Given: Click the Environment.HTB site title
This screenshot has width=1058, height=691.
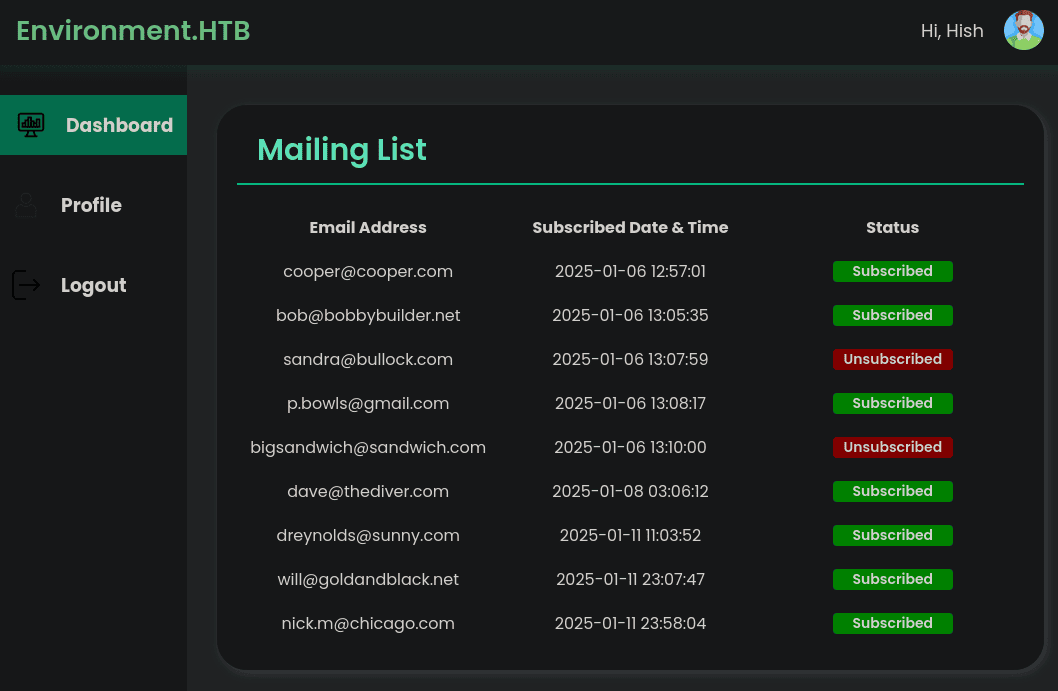Looking at the screenshot, I should click(x=133, y=31).
